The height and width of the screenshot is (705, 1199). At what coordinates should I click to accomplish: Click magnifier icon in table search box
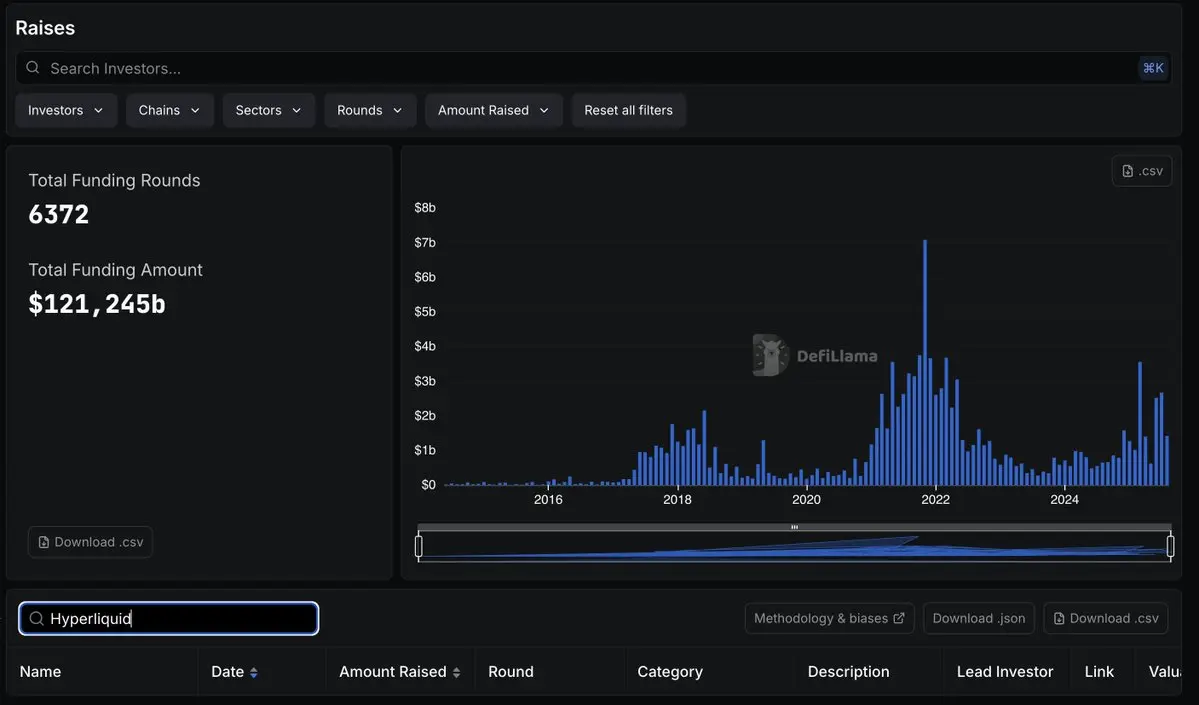(x=36, y=618)
